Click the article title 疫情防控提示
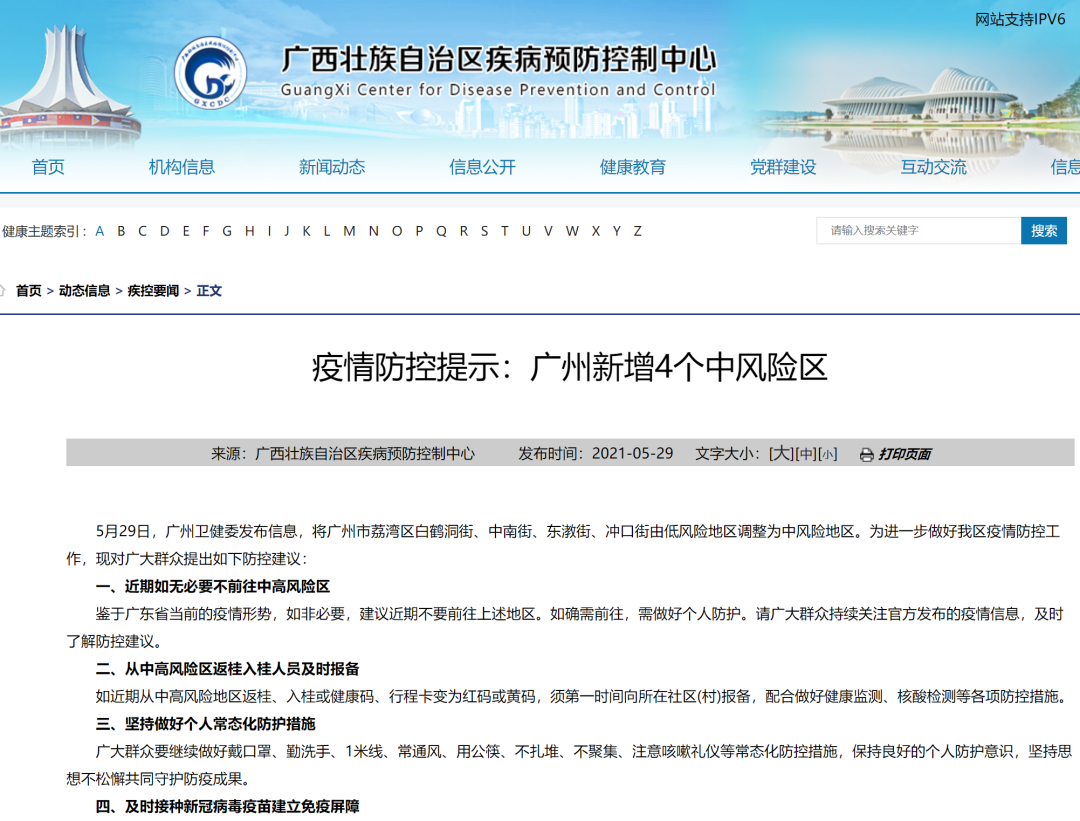 click(x=570, y=367)
